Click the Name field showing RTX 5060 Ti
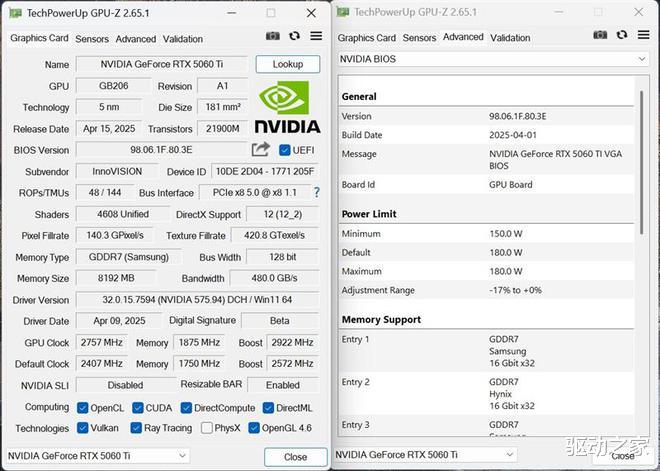 [161, 64]
